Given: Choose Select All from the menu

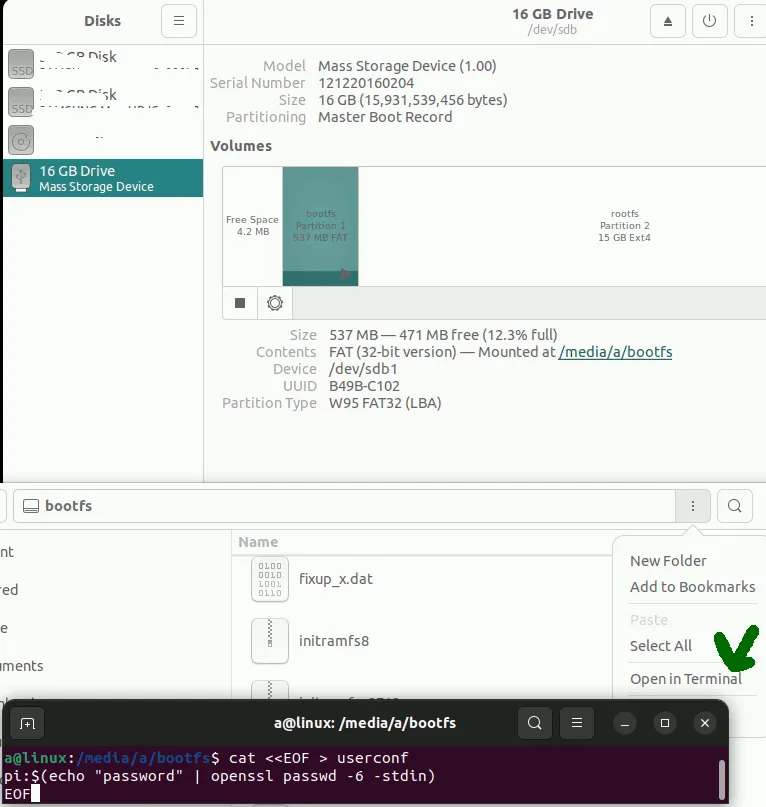Looking at the screenshot, I should [x=661, y=645].
